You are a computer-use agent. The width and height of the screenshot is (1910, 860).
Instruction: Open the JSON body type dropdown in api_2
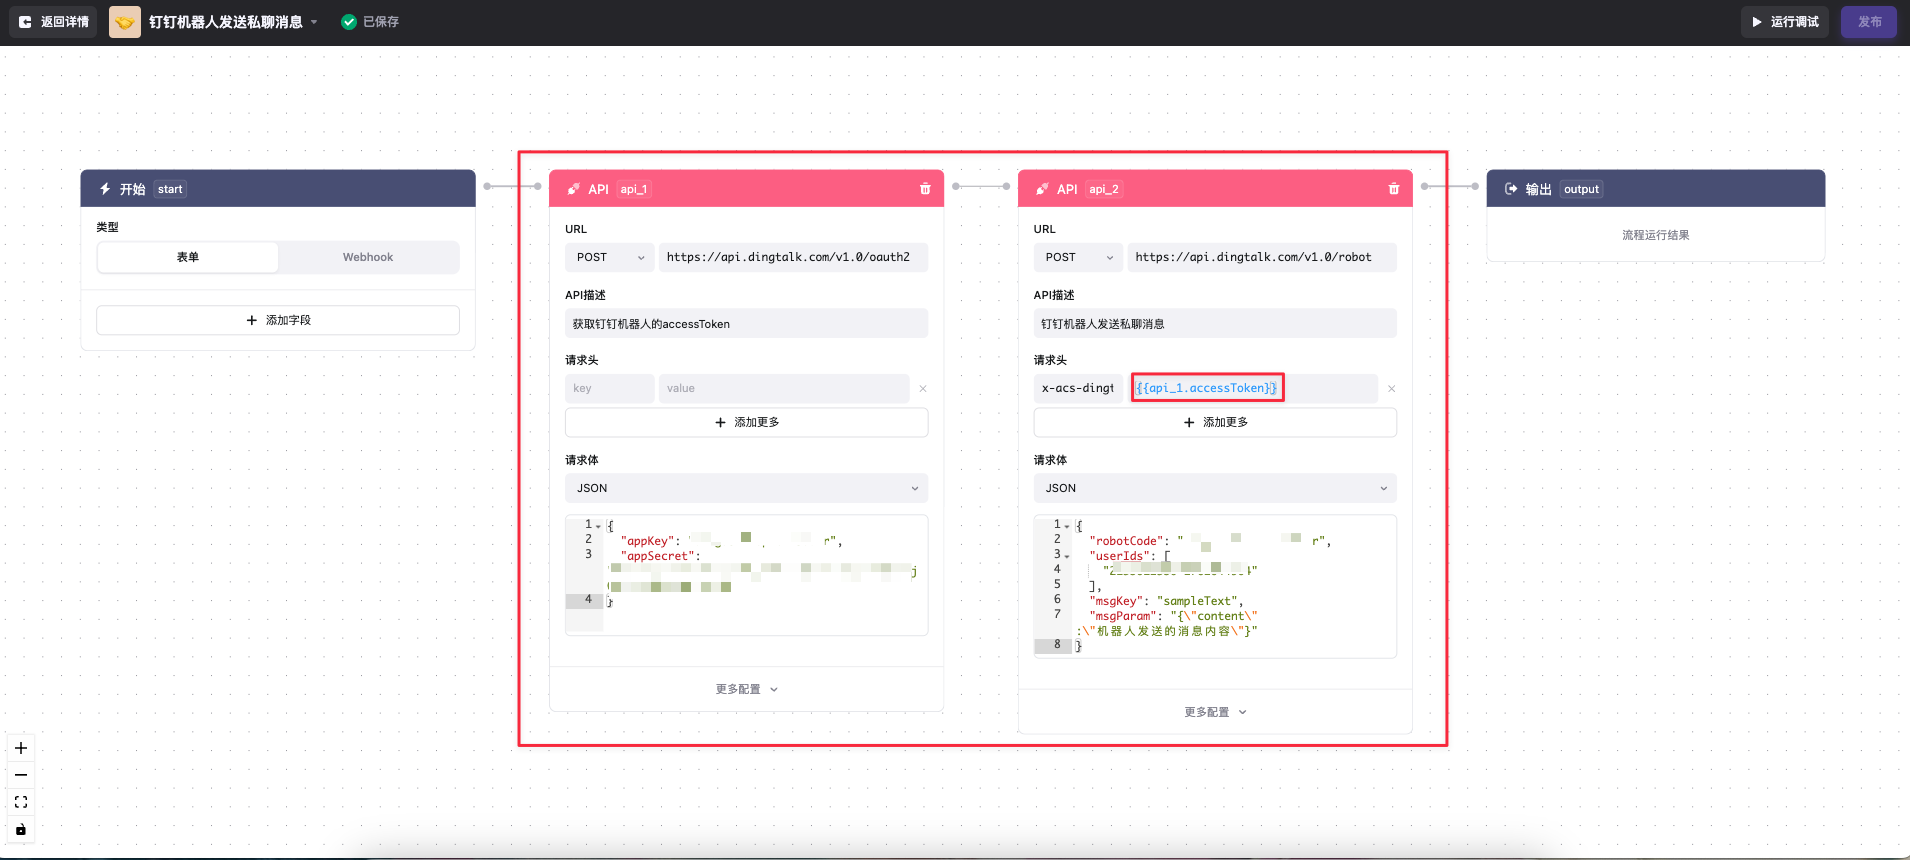(1215, 488)
